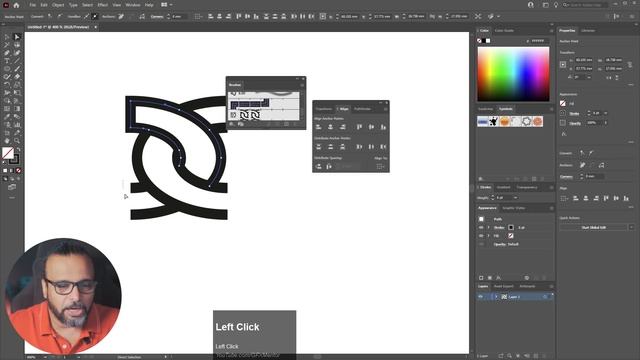The width and height of the screenshot is (640, 360).
Task: Switch to the Transparency tab
Action: [527, 187]
